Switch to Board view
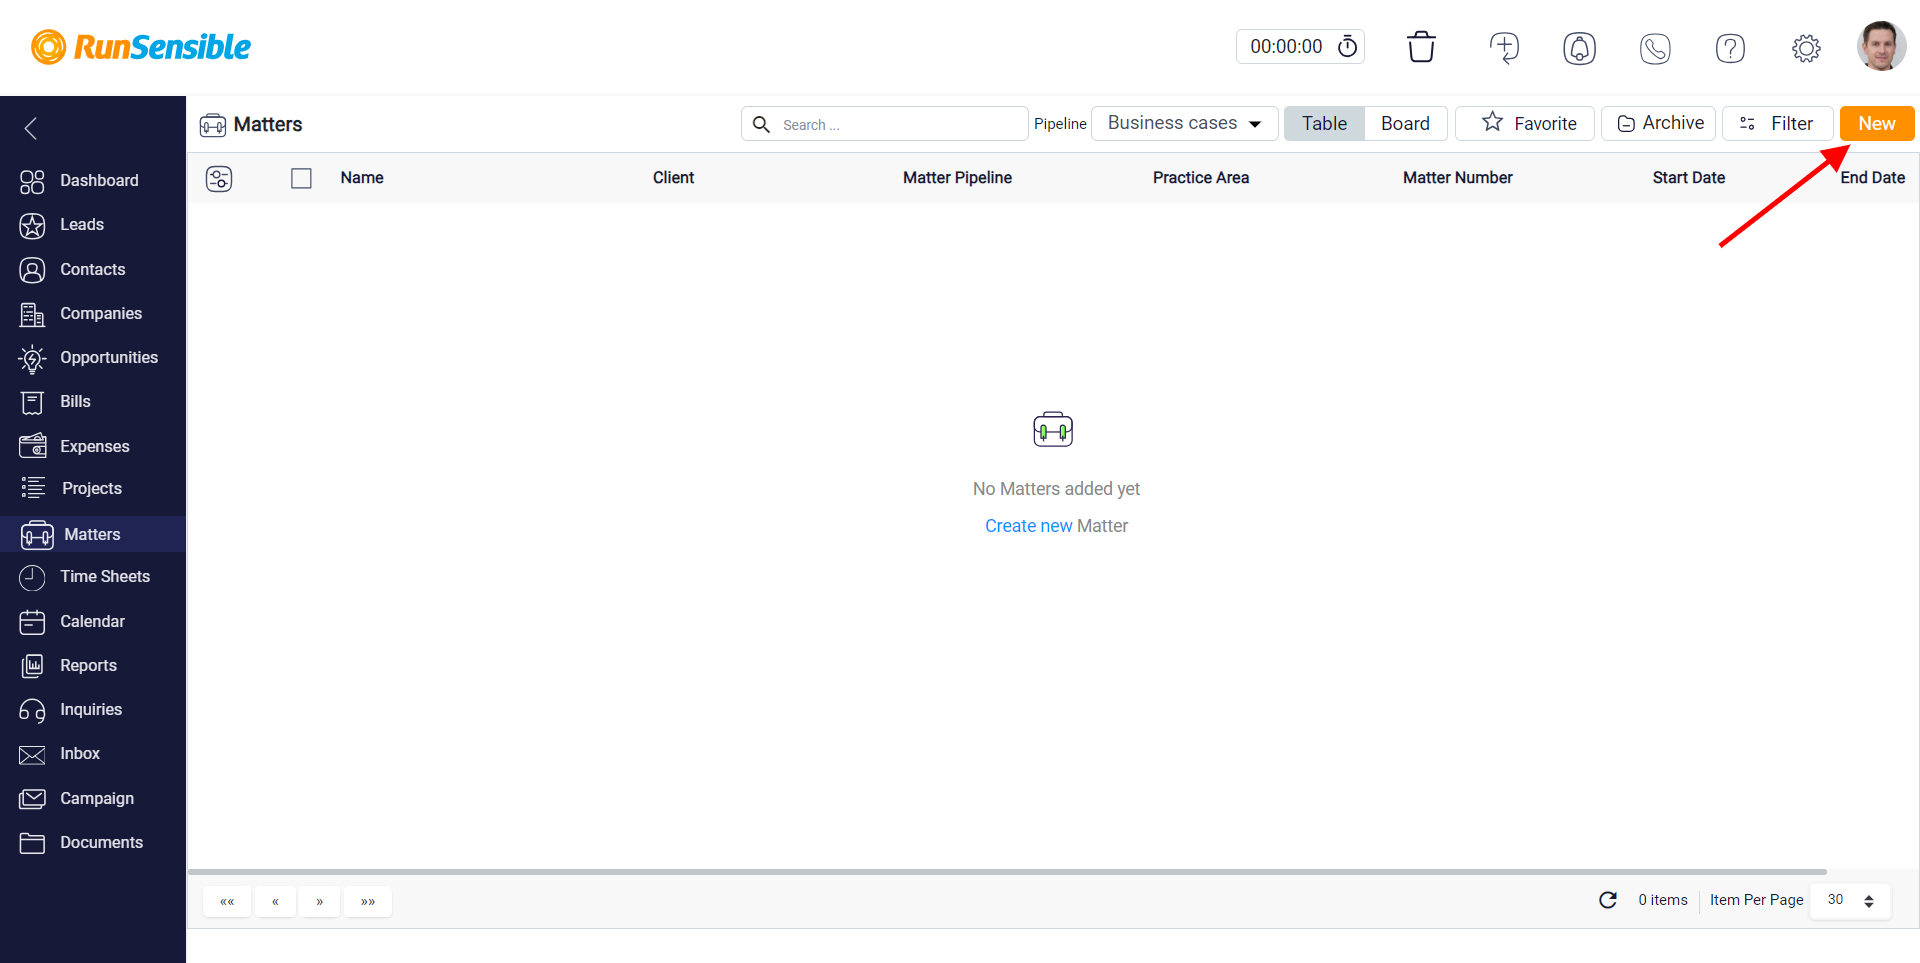Image resolution: width=1920 pixels, height=963 pixels. [x=1405, y=123]
